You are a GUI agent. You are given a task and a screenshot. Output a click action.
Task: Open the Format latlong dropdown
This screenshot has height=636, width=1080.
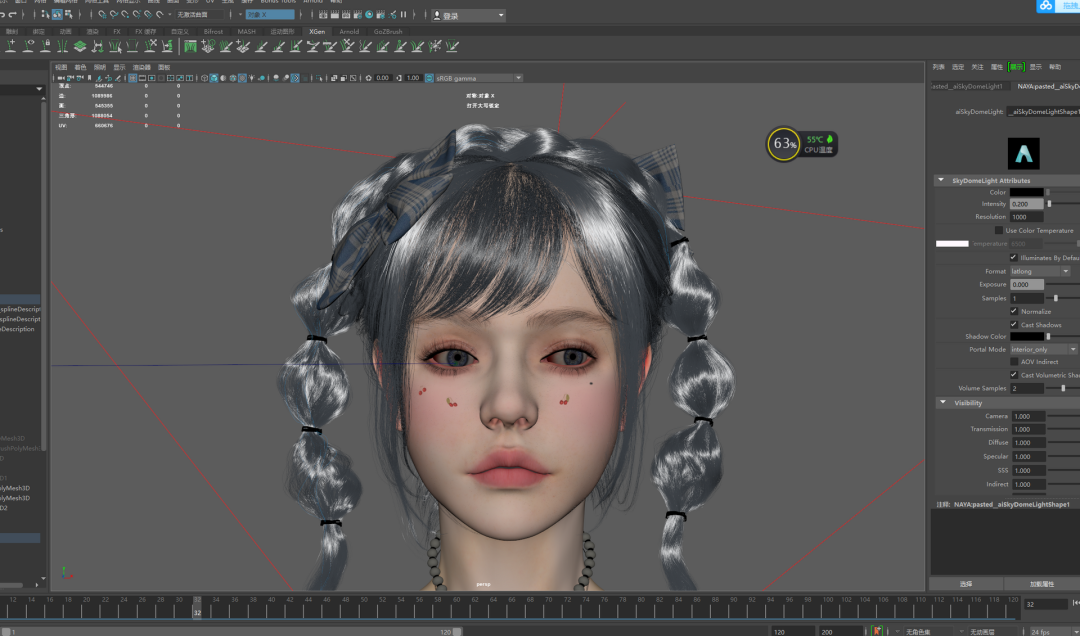point(1039,271)
